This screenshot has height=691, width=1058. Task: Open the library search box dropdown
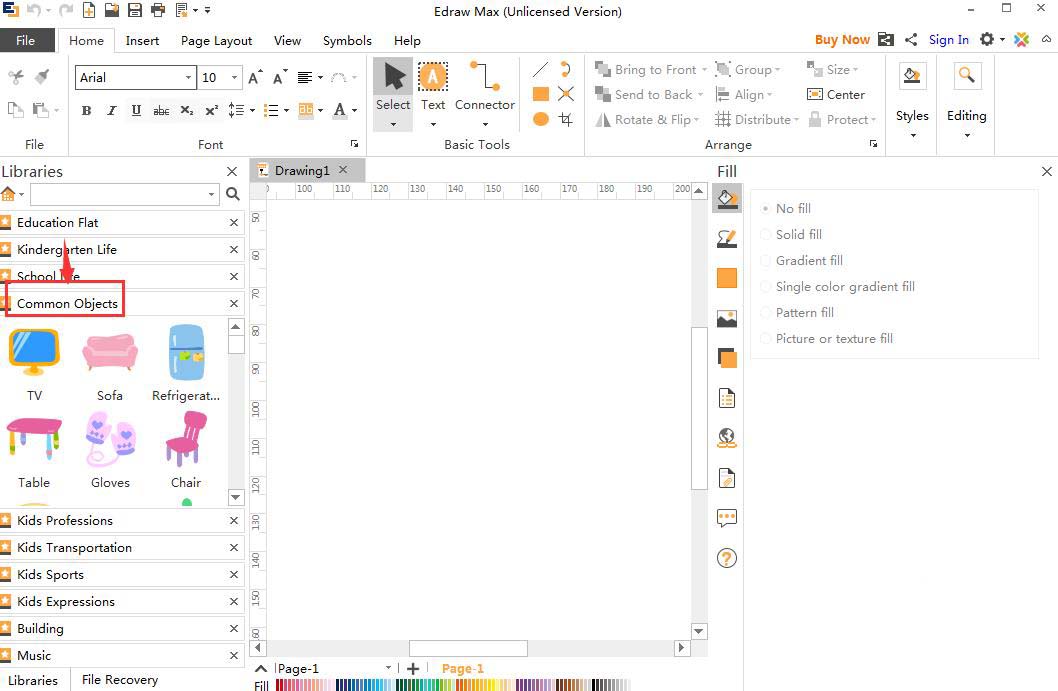(211, 194)
